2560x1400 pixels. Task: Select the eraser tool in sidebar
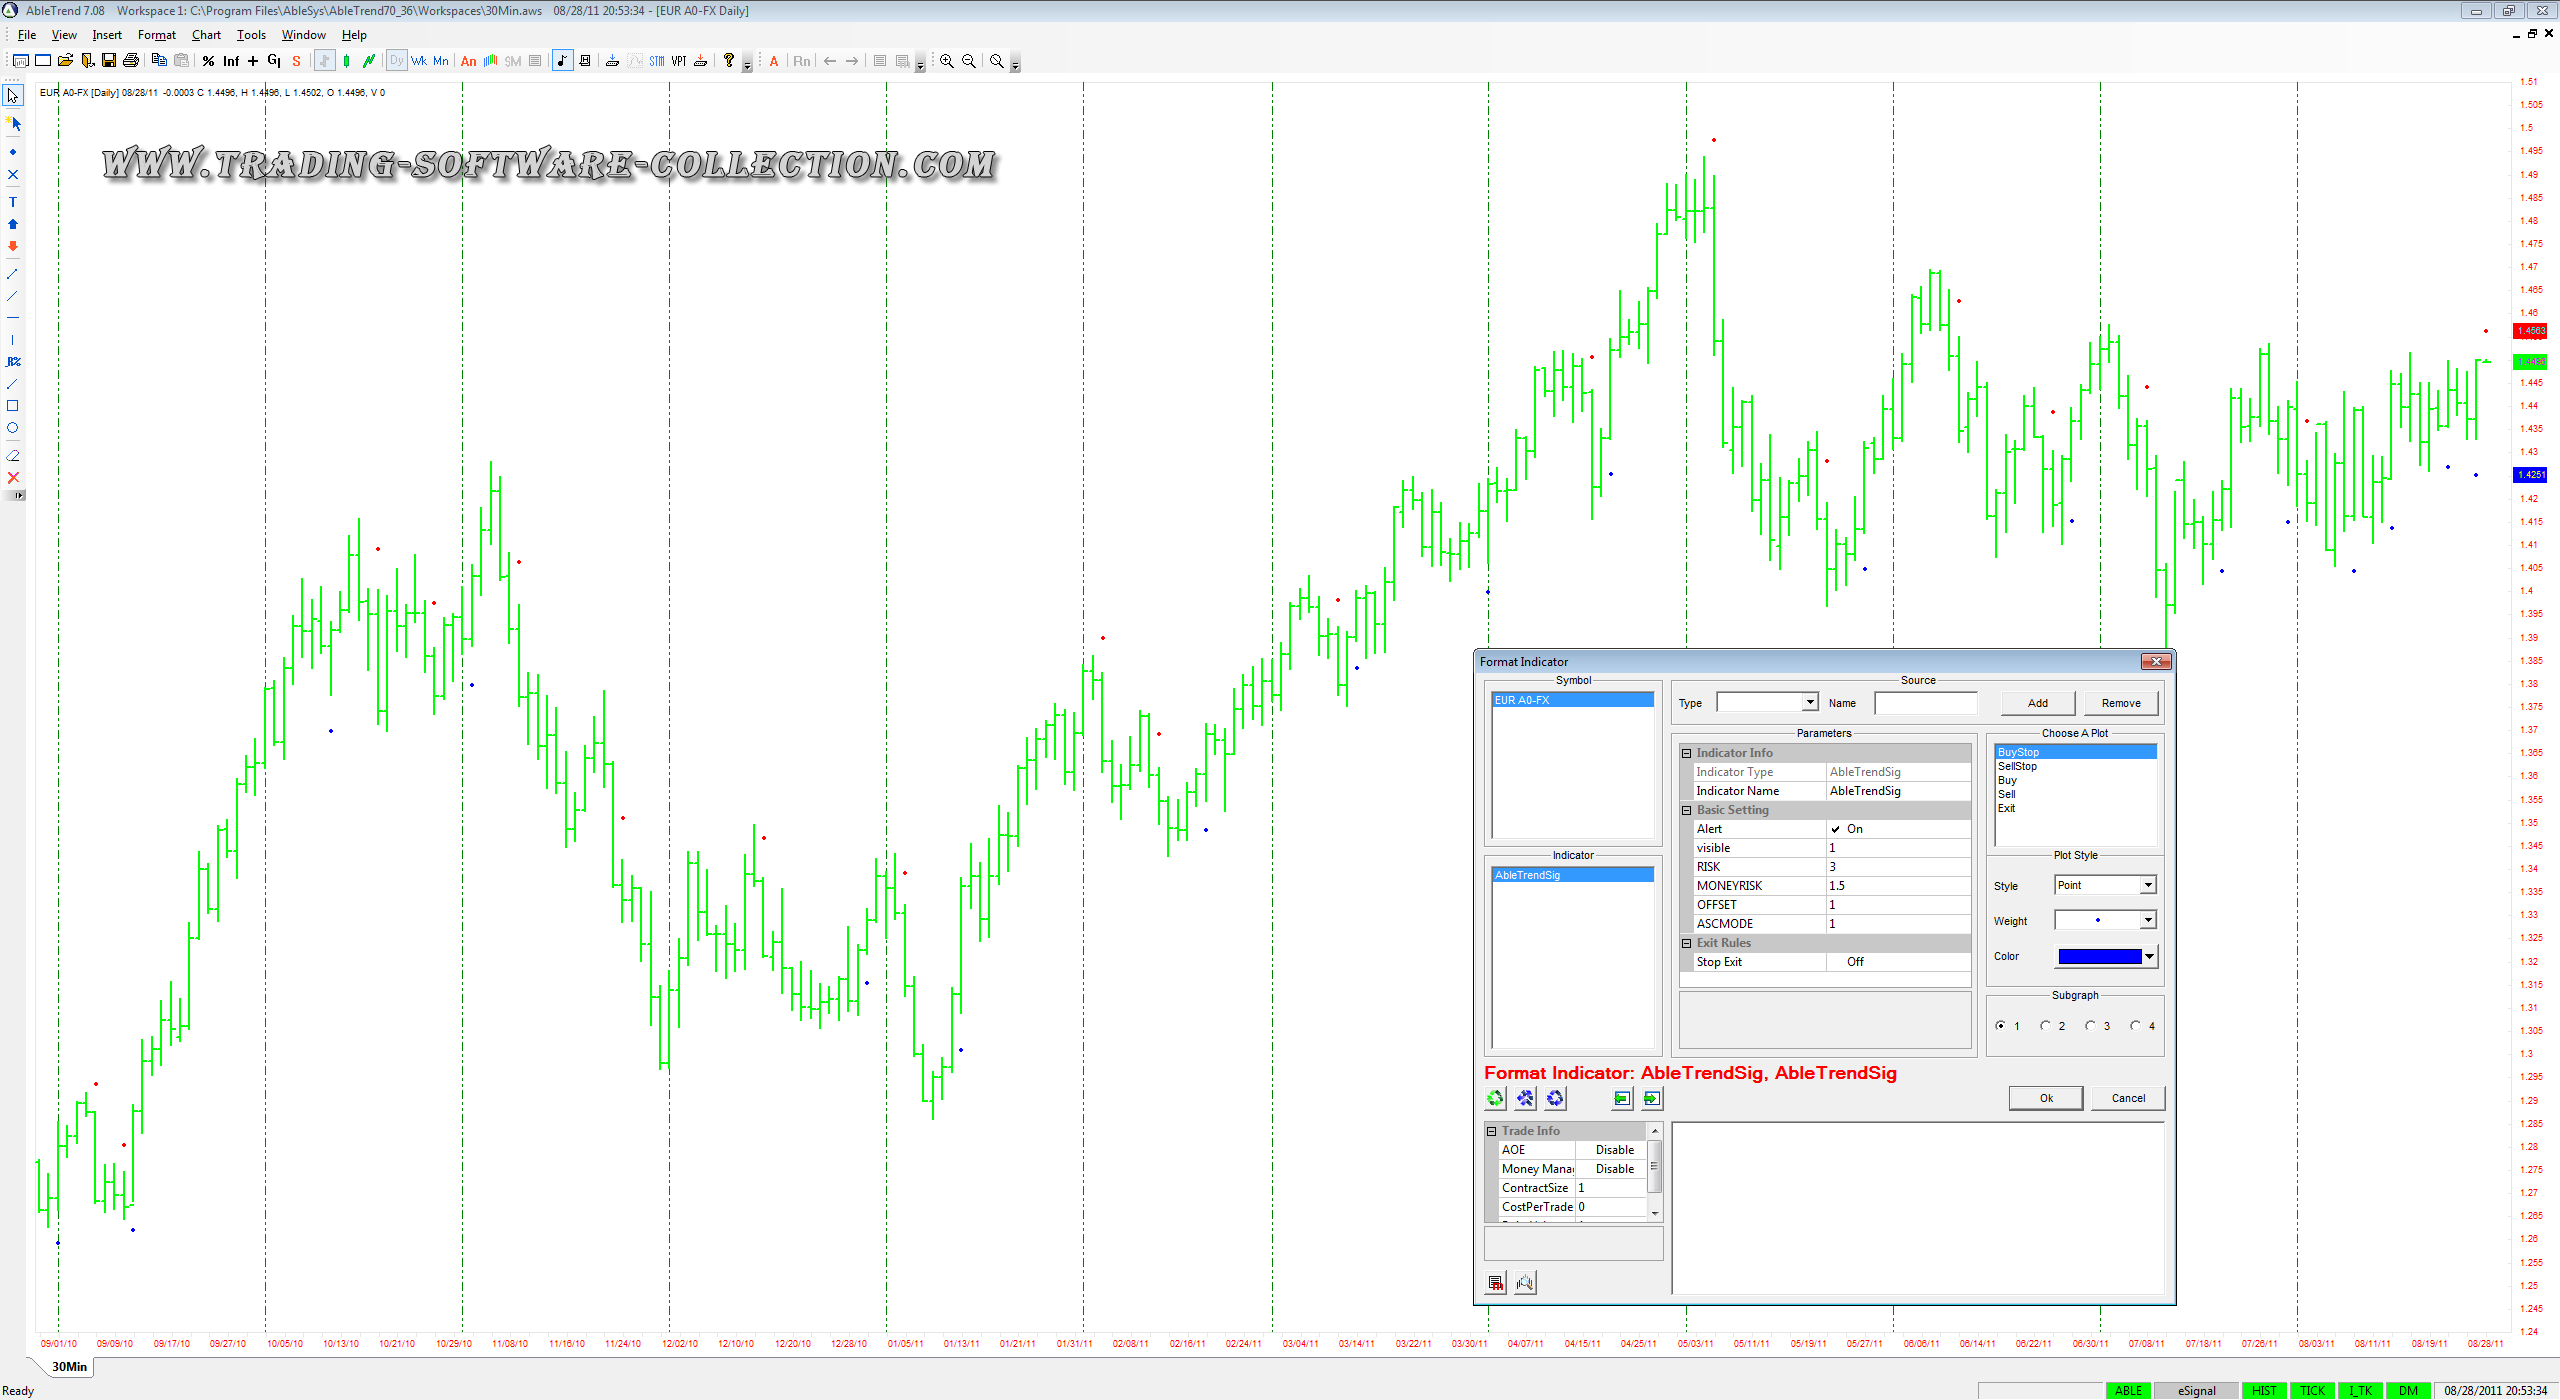(x=13, y=455)
